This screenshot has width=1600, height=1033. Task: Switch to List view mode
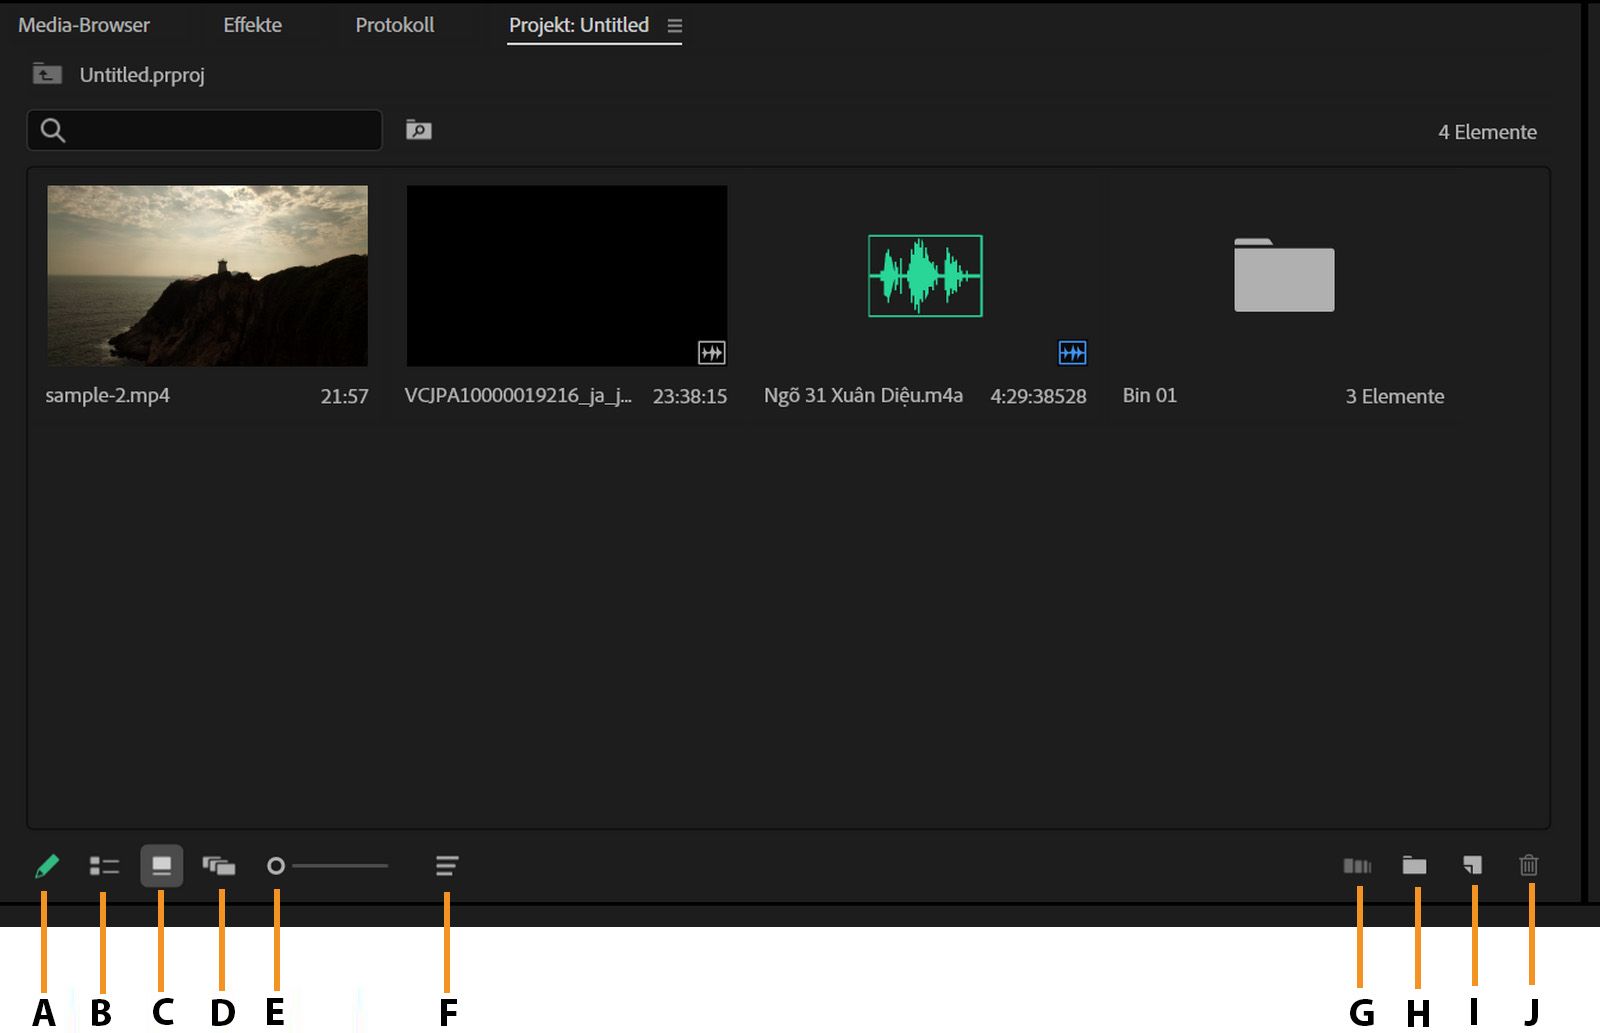[103, 866]
